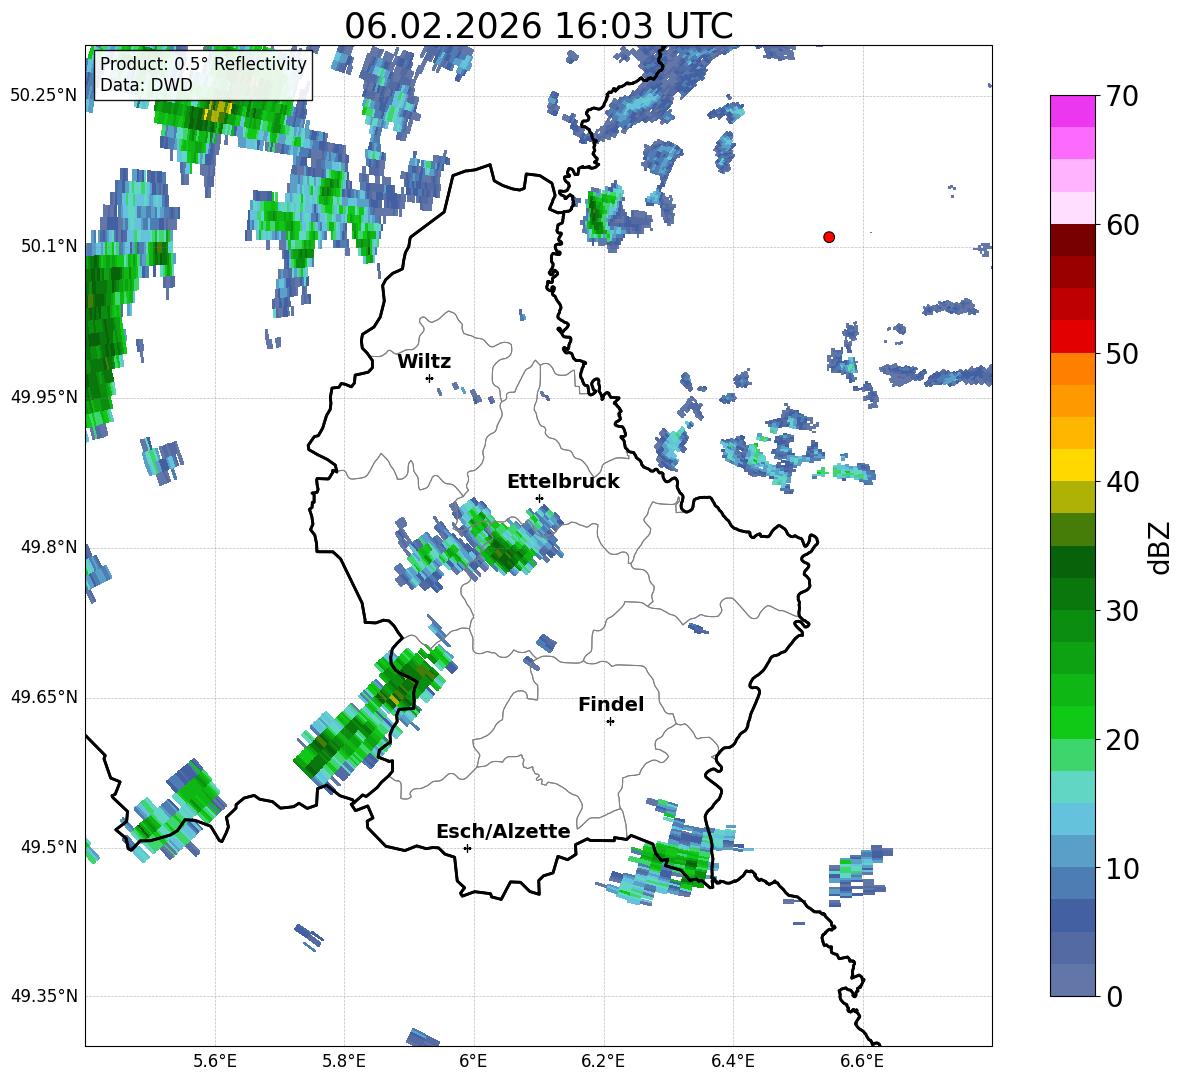
Task: Click the title 06.02.2026 16:03 UTC
Action: (539, 26)
